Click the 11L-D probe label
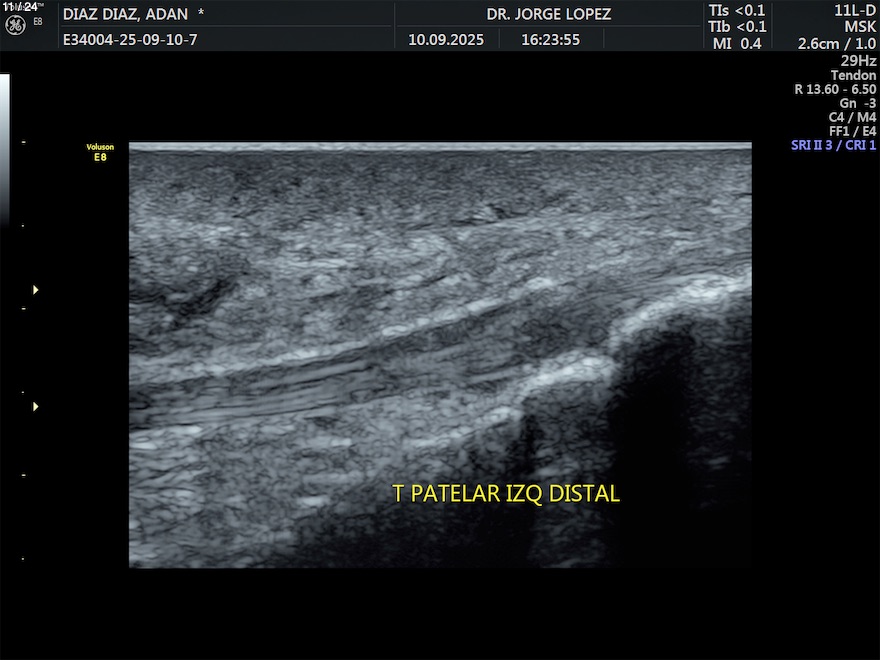Viewport: 880px width, 660px height. coord(854,11)
